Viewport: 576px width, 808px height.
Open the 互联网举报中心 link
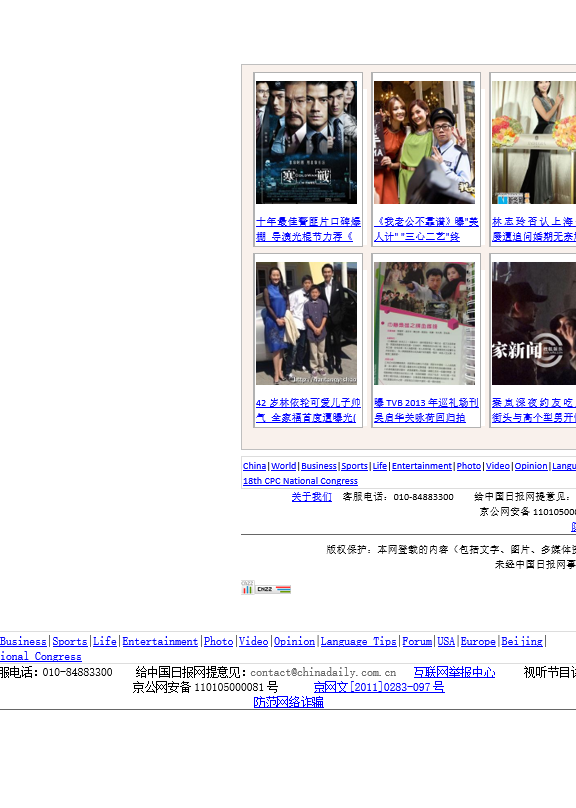point(454,672)
